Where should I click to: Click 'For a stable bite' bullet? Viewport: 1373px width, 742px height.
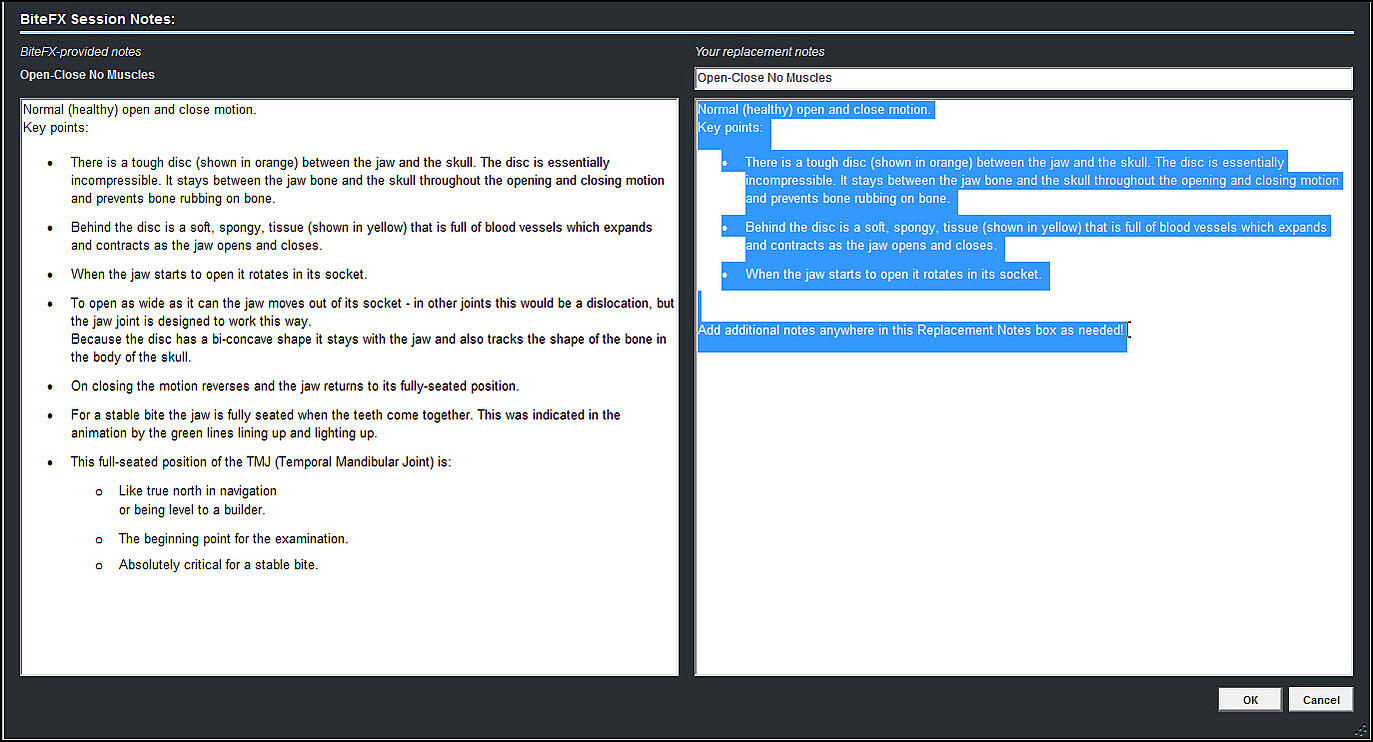pos(345,424)
